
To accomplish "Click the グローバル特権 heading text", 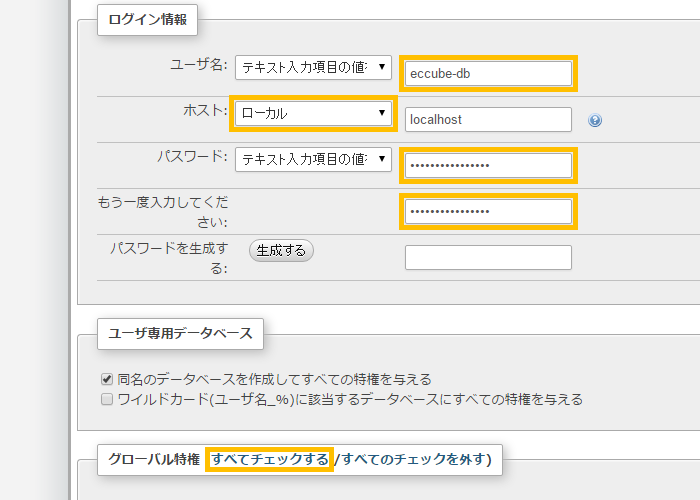I will point(154,459).
